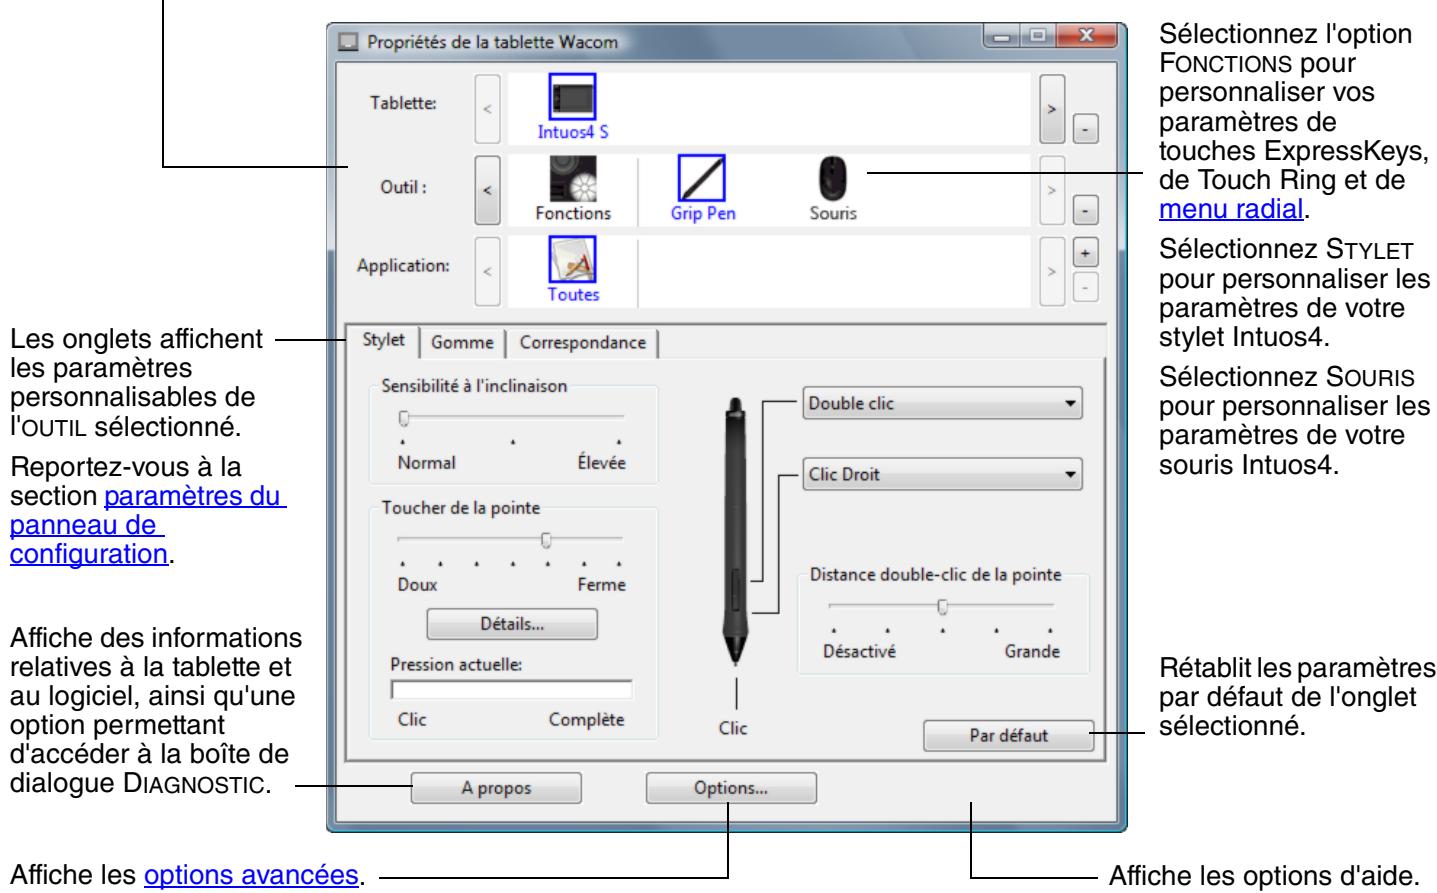Switch to the Correspondance tab
Viewport: 1437px width, 893px height.
[583, 342]
